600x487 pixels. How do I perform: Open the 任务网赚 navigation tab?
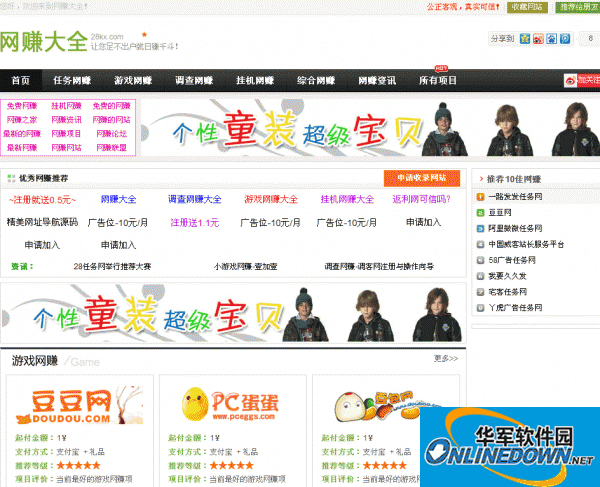coord(72,80)
